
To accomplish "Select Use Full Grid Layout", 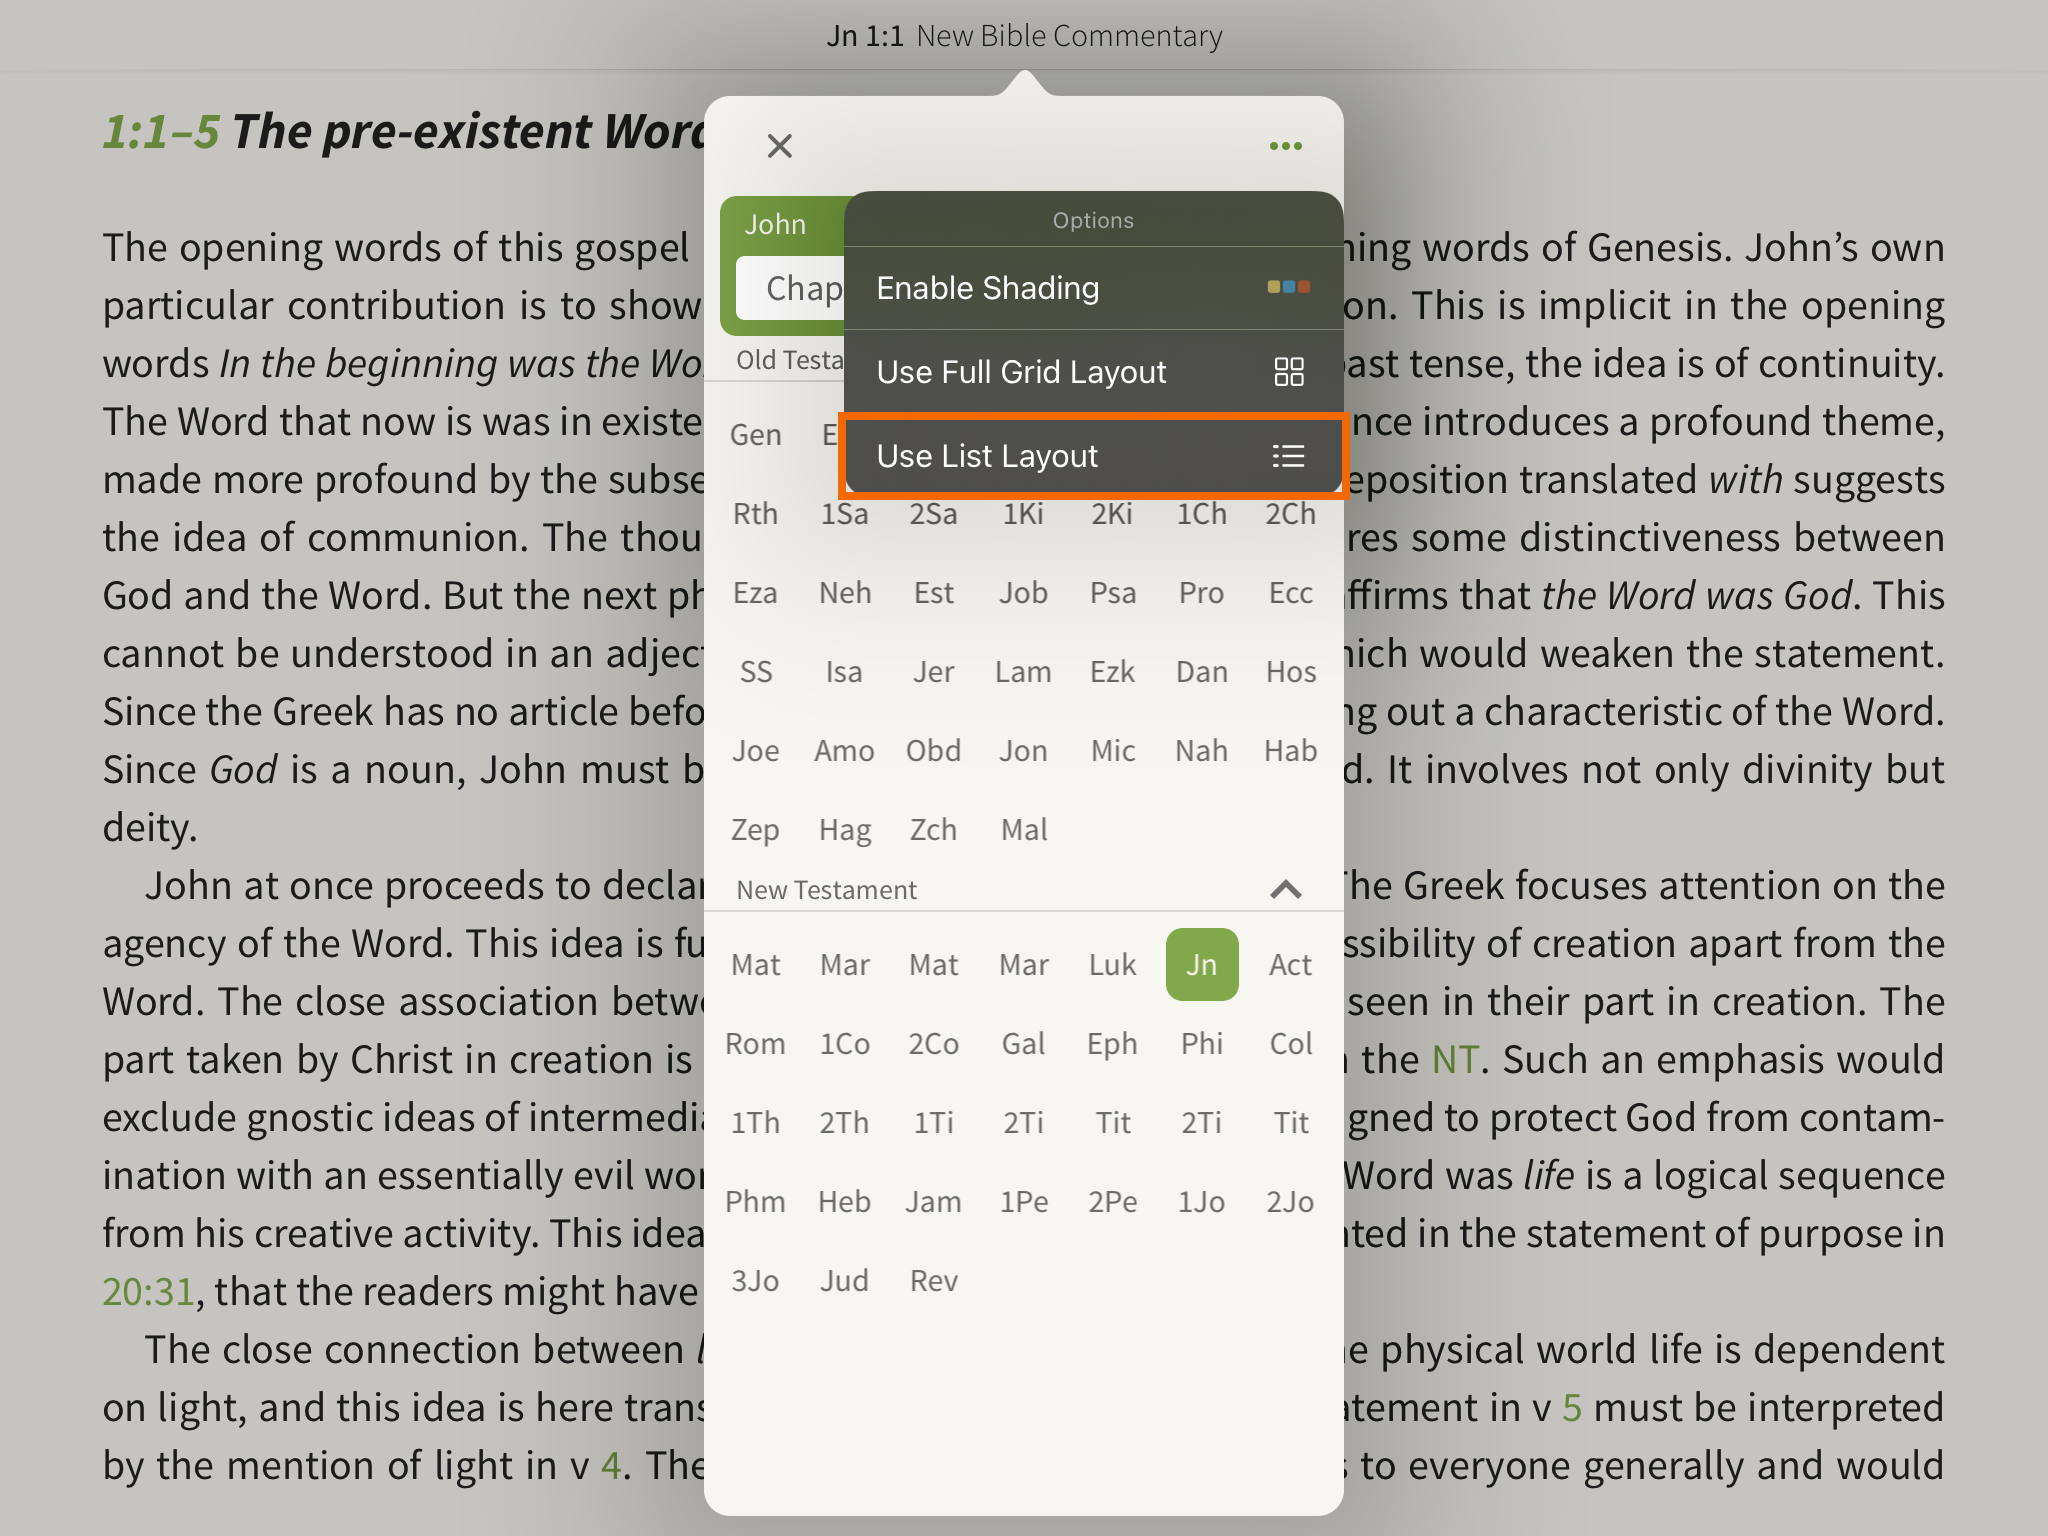I will [x=1093, y=372].
